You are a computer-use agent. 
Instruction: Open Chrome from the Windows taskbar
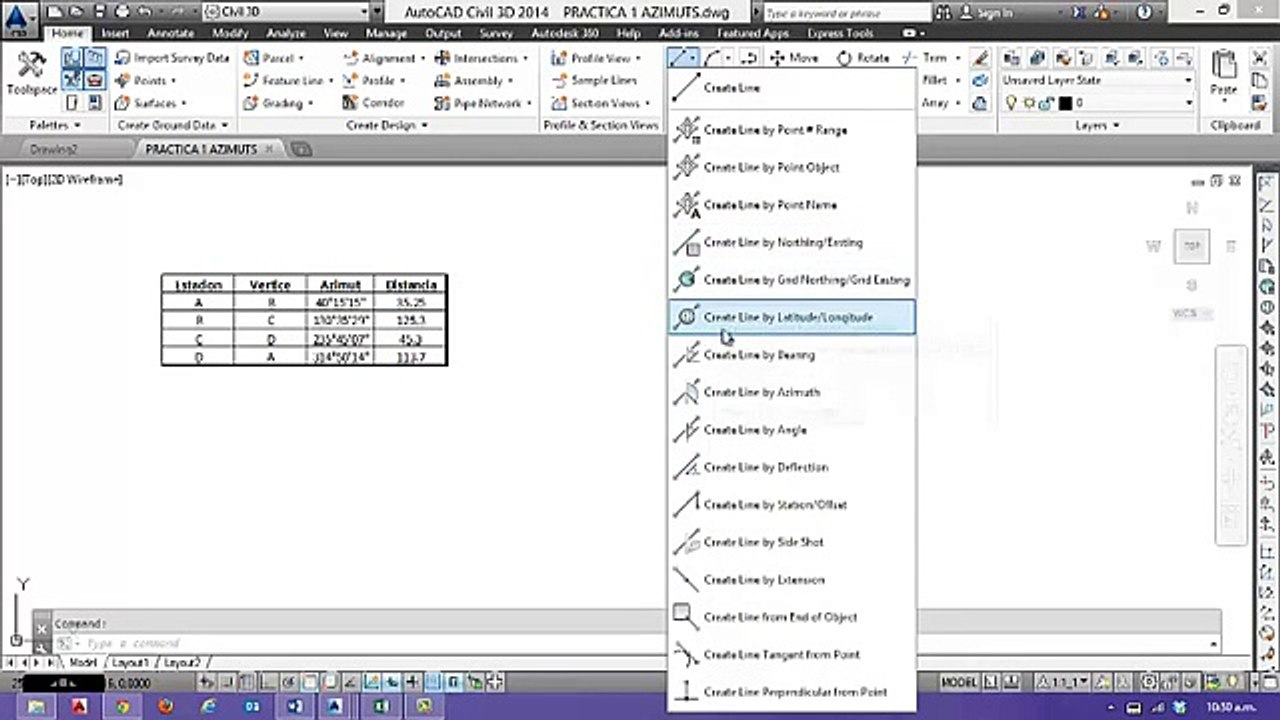(122, 706)
